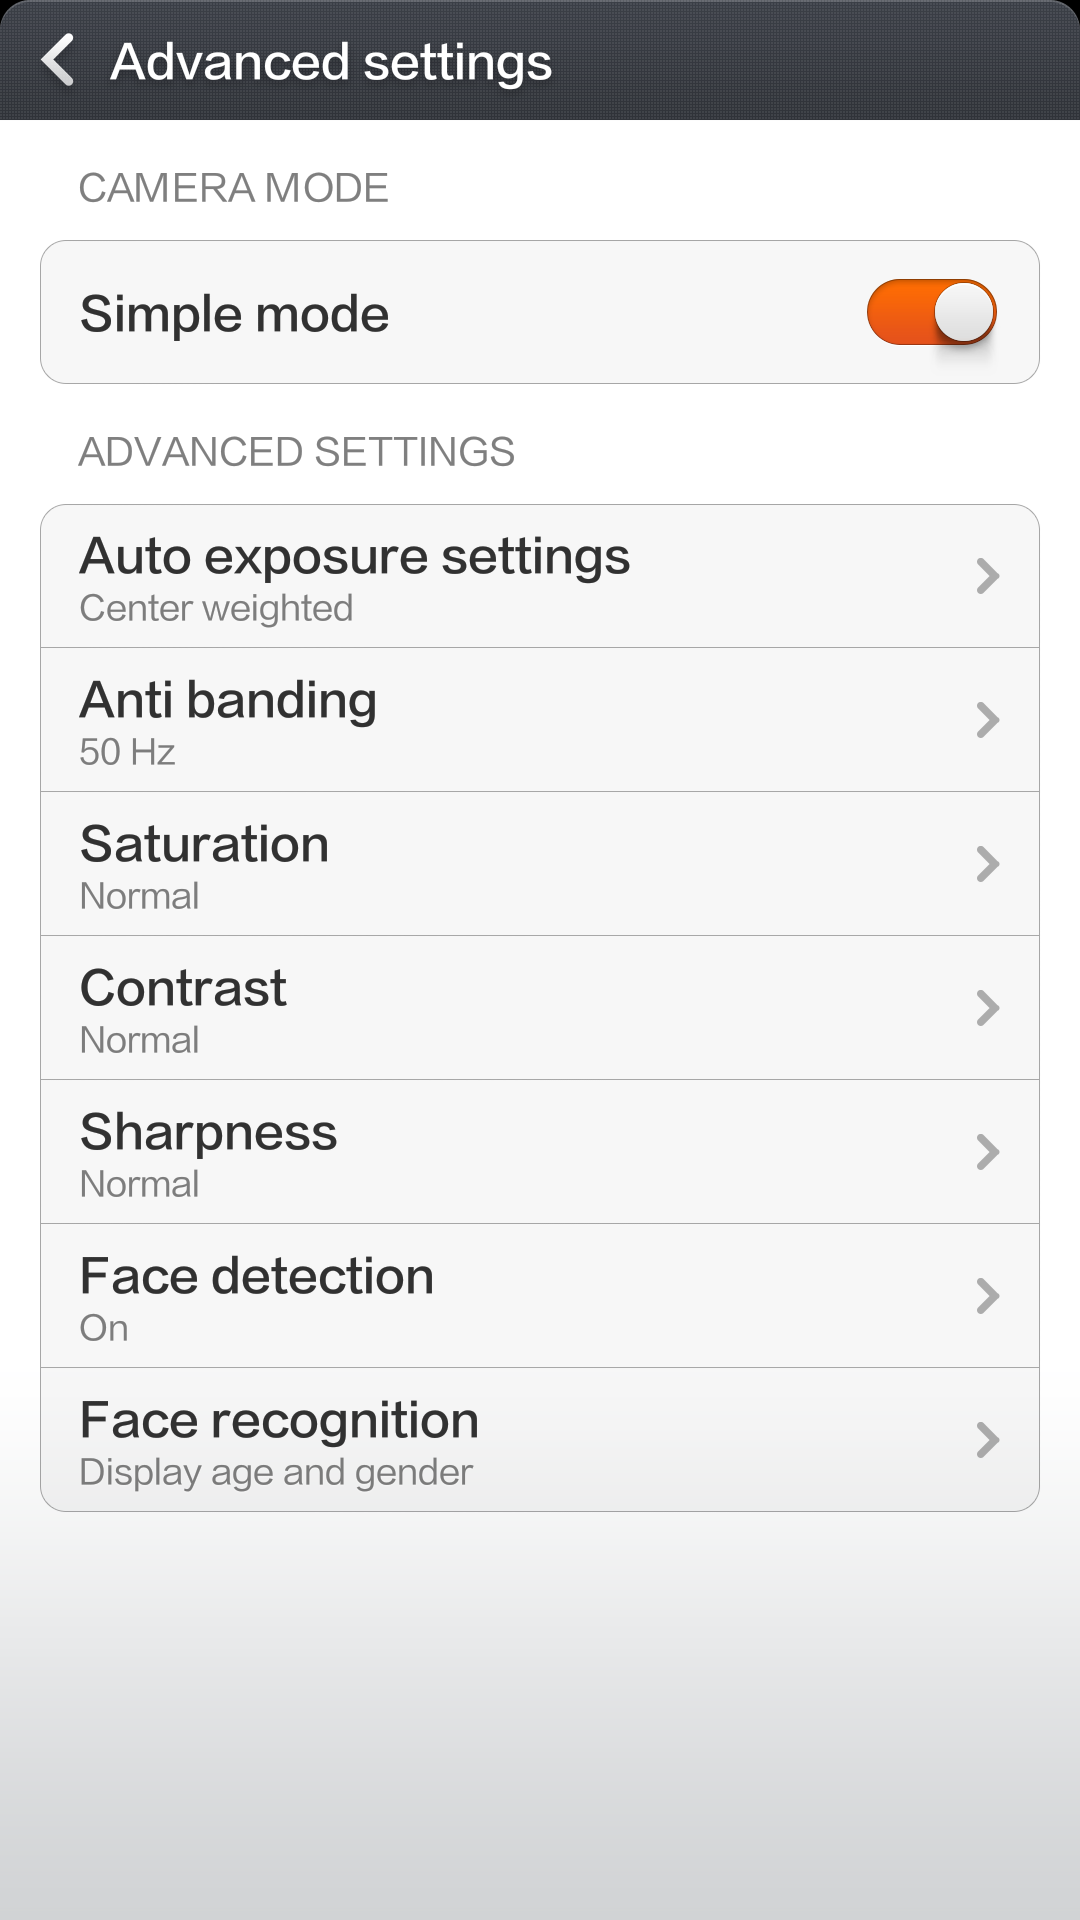Tap the Advanced settings title
Image resolution: width=1080 pixels, height=1920 pixels.
pyautogui.click(x=331, y=62)
